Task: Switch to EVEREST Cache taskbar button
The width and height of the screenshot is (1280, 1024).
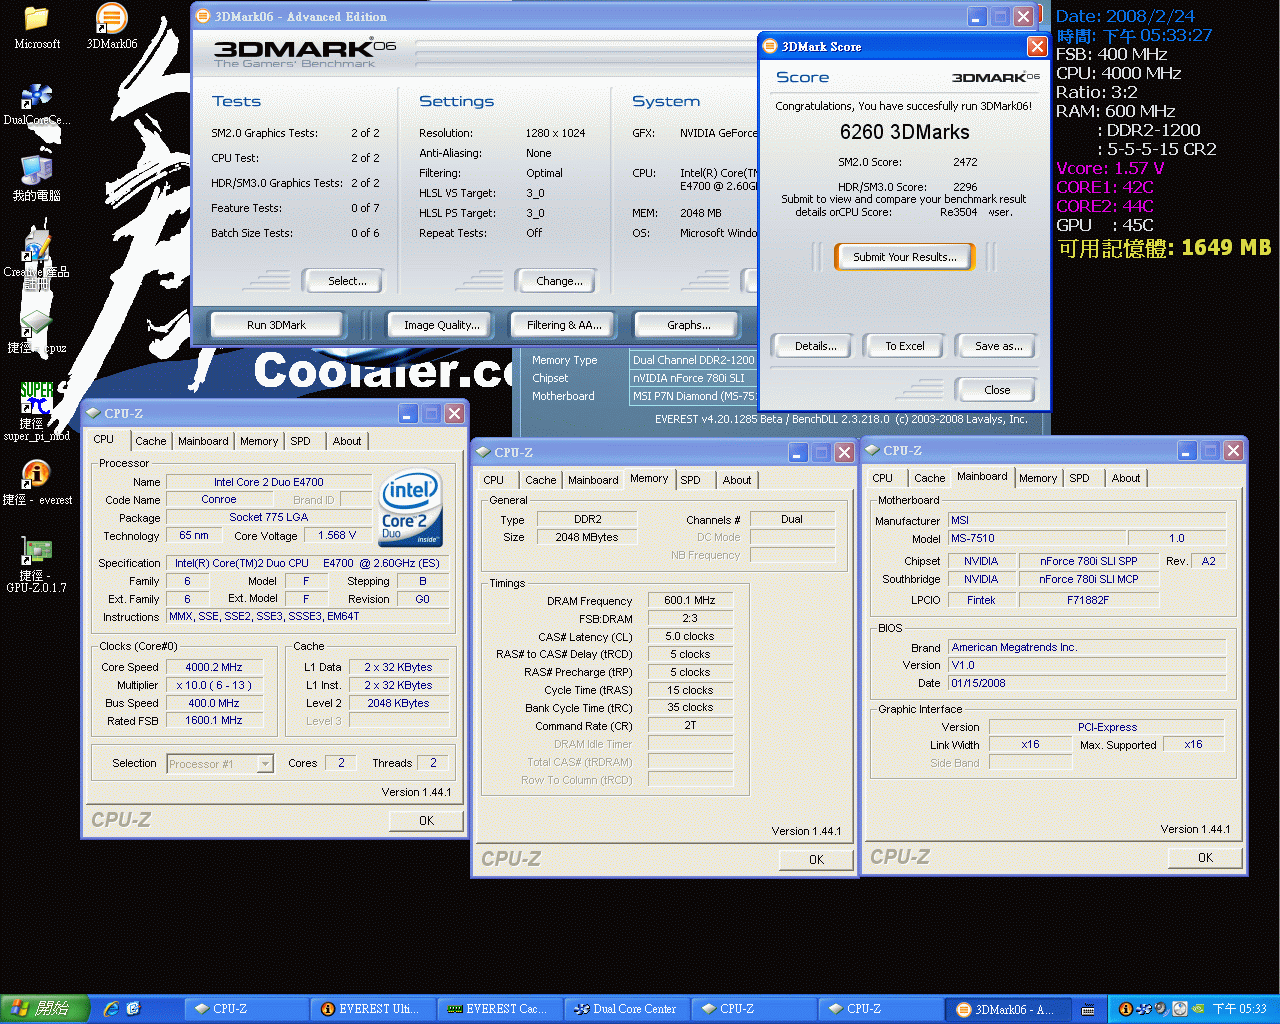Action: [499, 1009]
